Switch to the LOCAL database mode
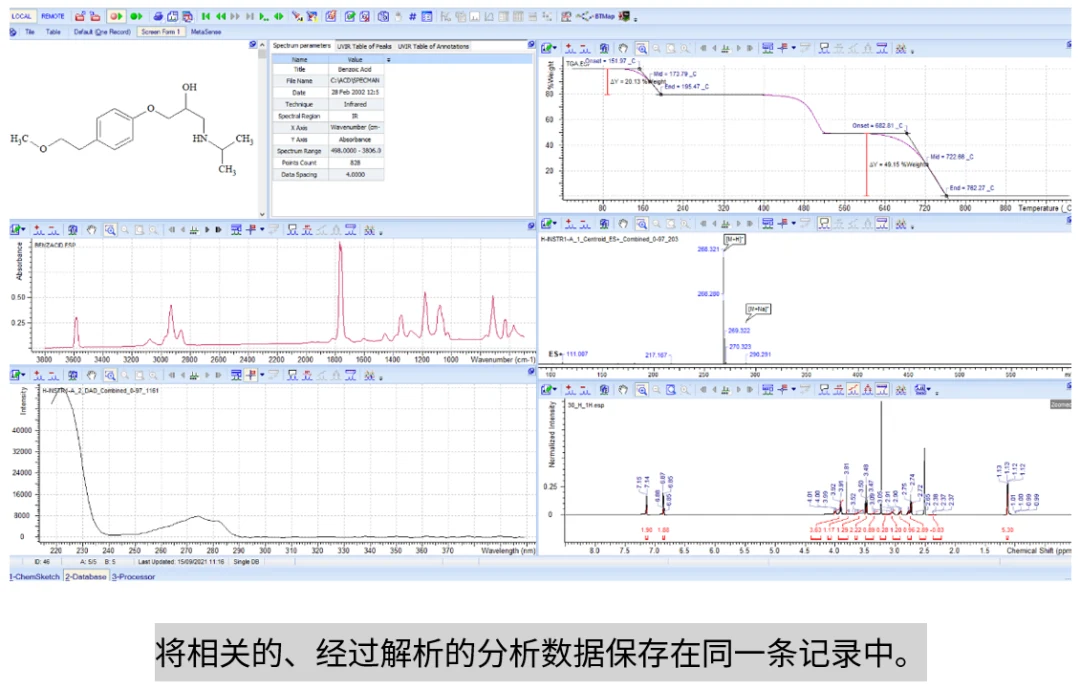Screen dimensions: 1080x689 click(x=21, y=16)
